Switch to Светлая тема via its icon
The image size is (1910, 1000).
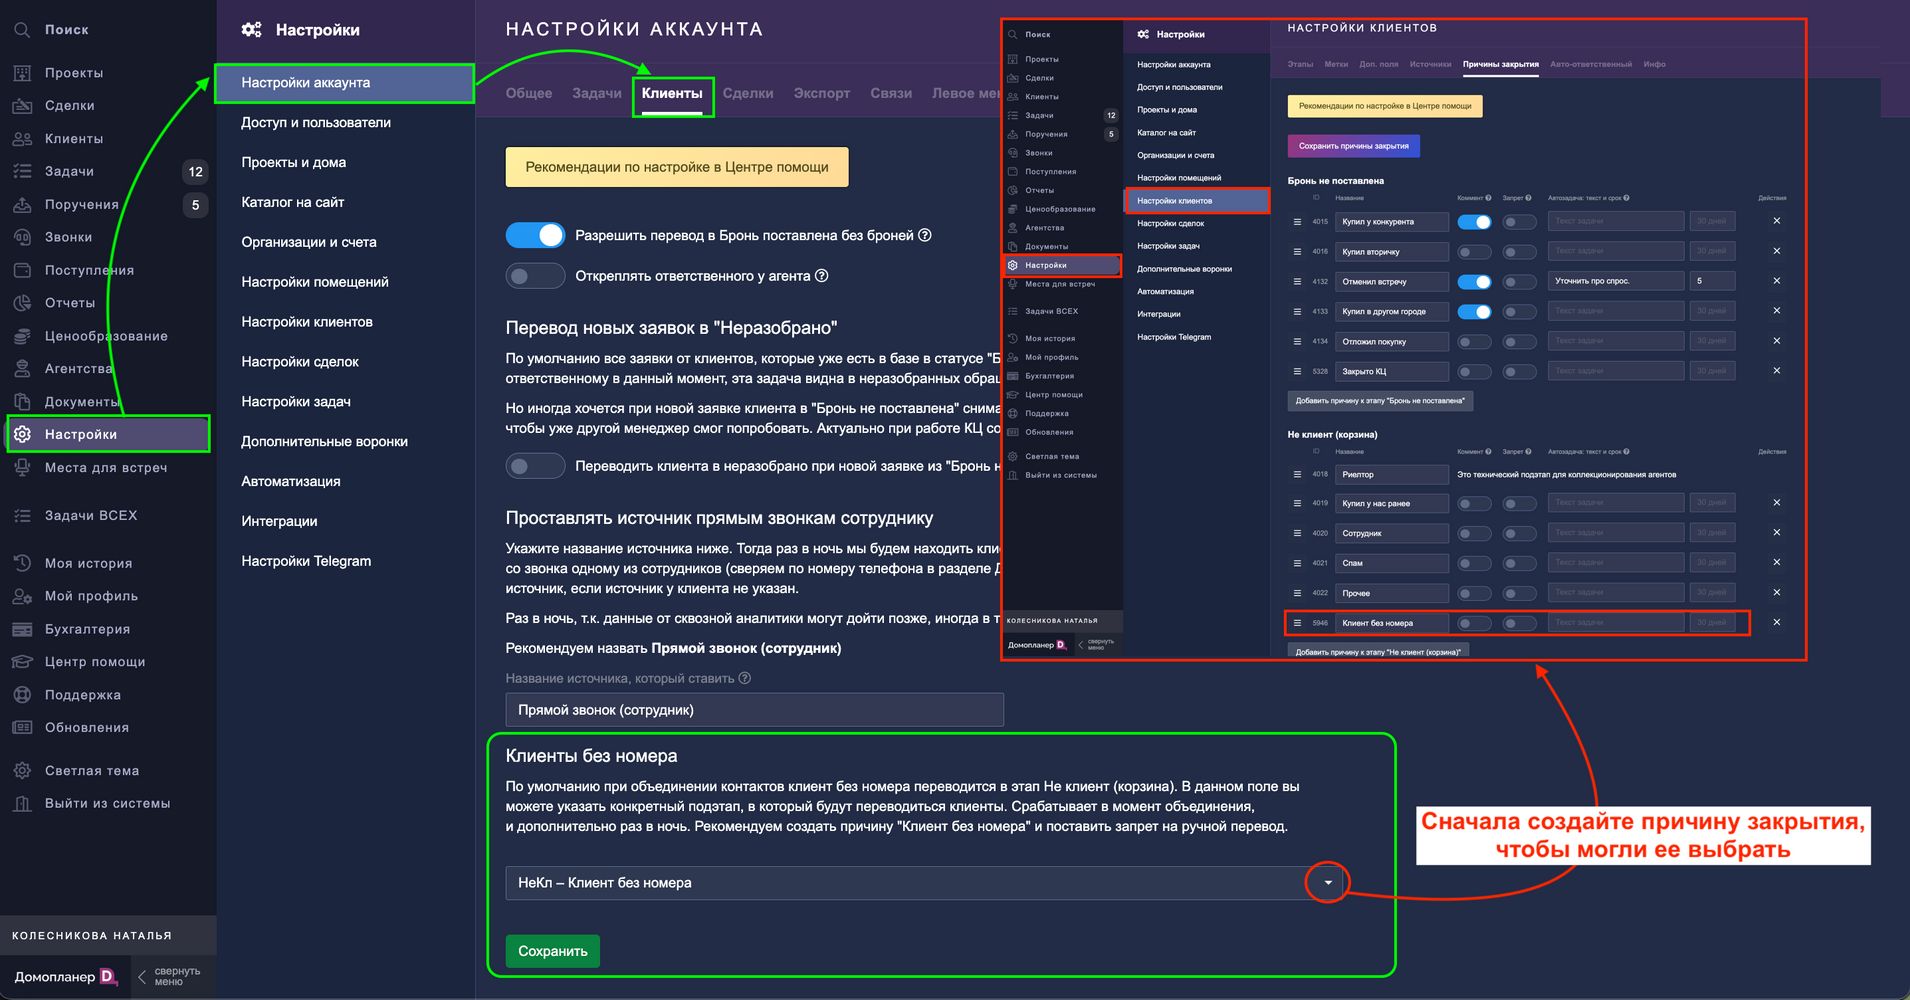coord(22,771)
